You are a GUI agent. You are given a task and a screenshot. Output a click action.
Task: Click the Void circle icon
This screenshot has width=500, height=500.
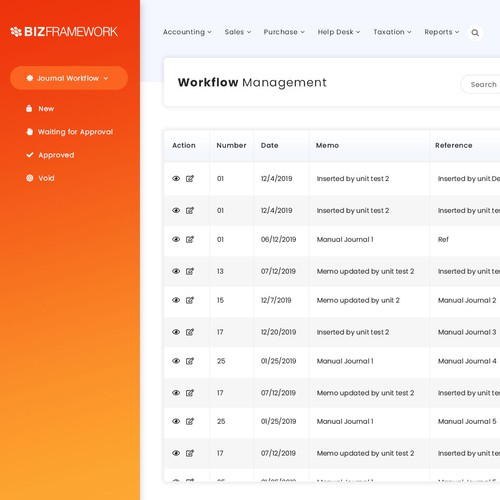30,178
